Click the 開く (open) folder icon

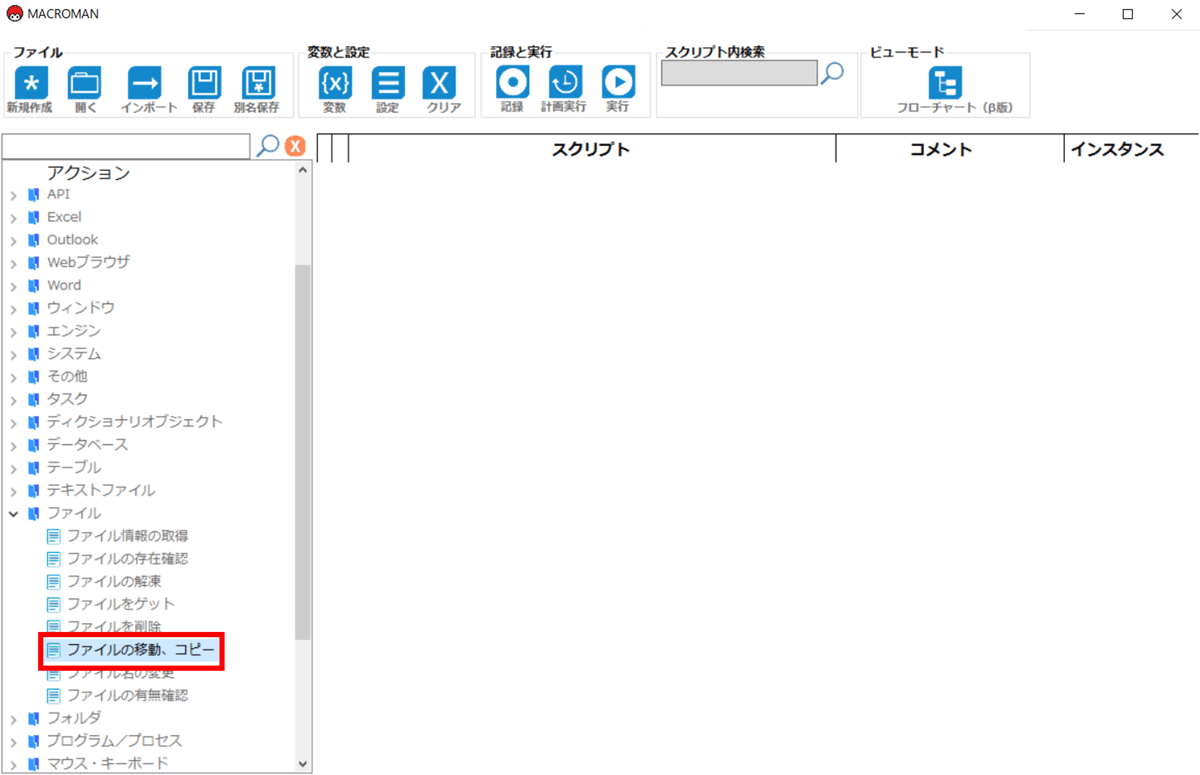click(85, 82)
